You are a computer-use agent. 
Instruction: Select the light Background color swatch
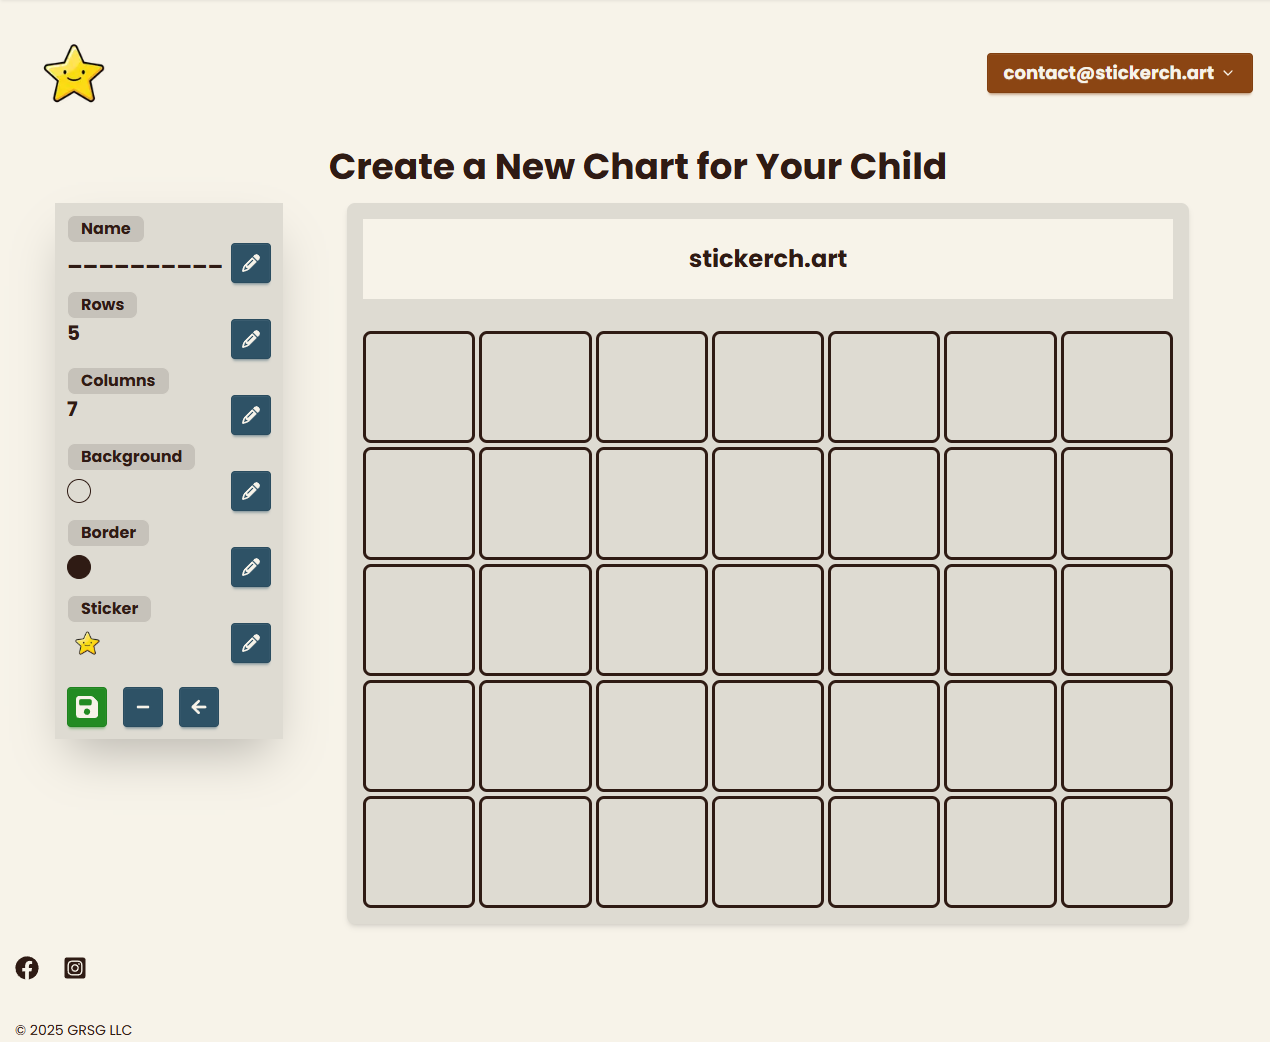pos(79,491)
